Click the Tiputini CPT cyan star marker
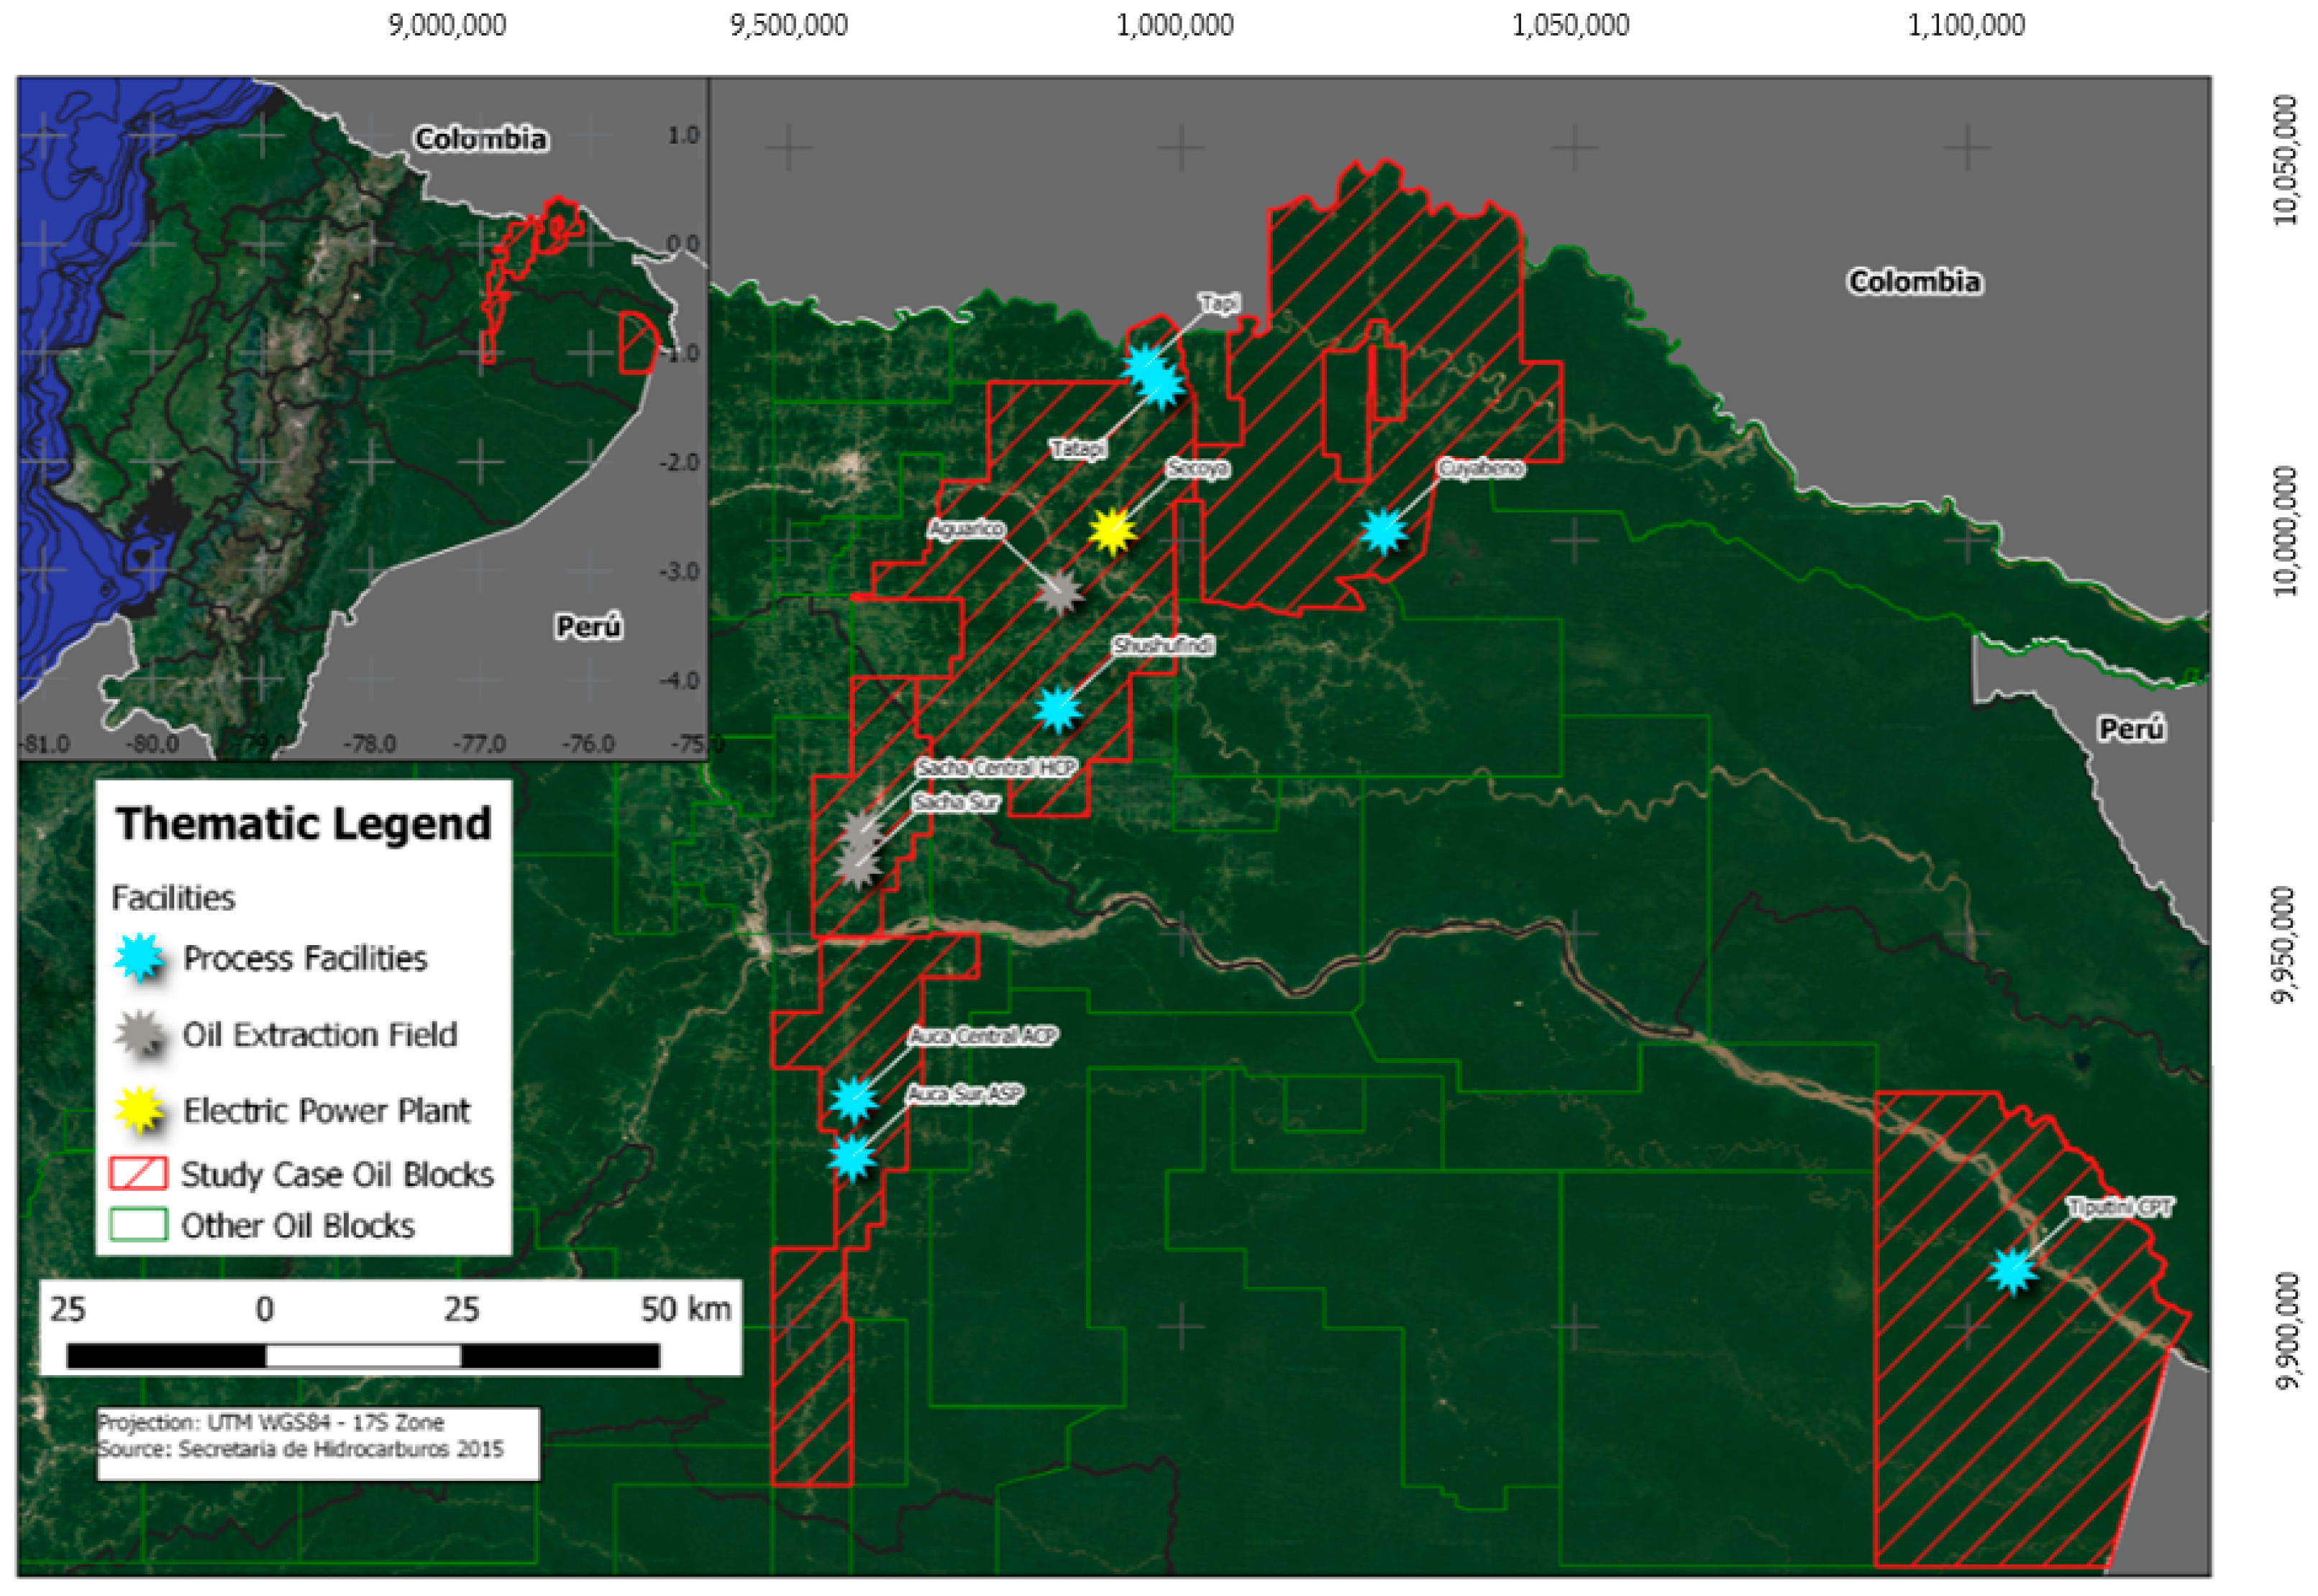The height and width of the screenshot is (1596, 2318). (x=2012, y=1271)
